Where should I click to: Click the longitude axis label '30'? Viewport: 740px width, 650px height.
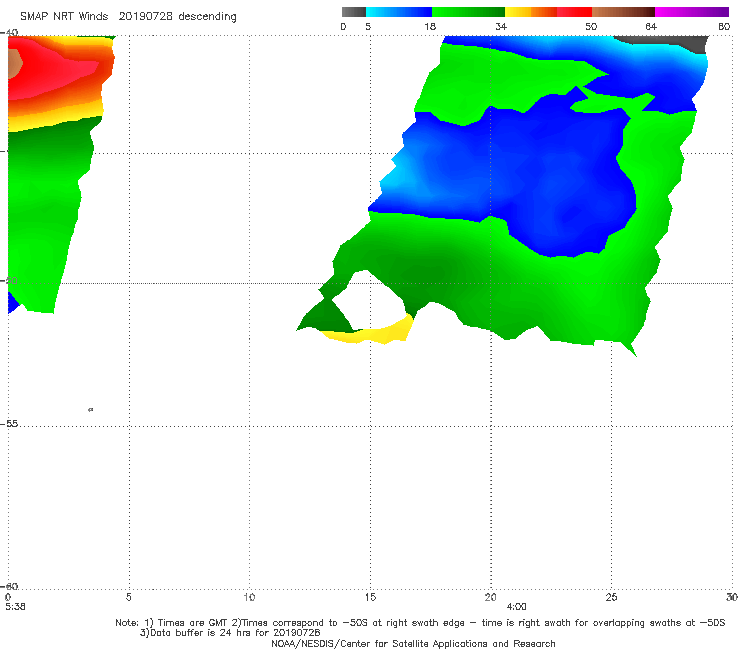[x=732, y=598]
